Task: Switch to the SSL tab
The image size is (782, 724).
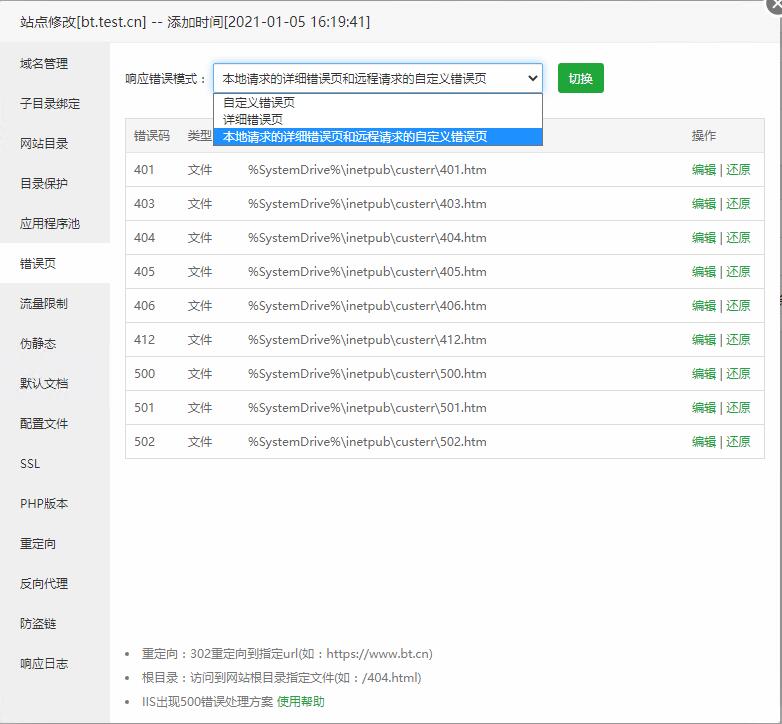Action: pyautogui.click(x=30, y=463)
